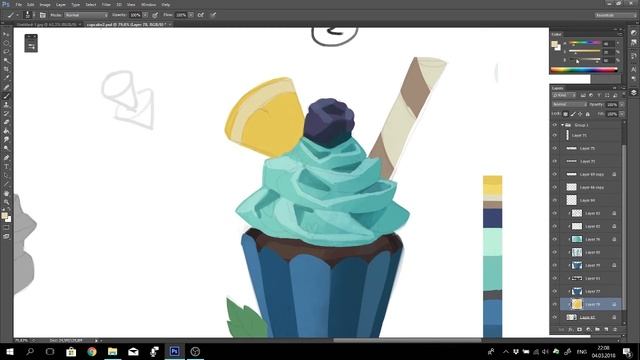The image size is (640, 360).
Task: Click the brush Opacity value field
Action: coord(135,15)
